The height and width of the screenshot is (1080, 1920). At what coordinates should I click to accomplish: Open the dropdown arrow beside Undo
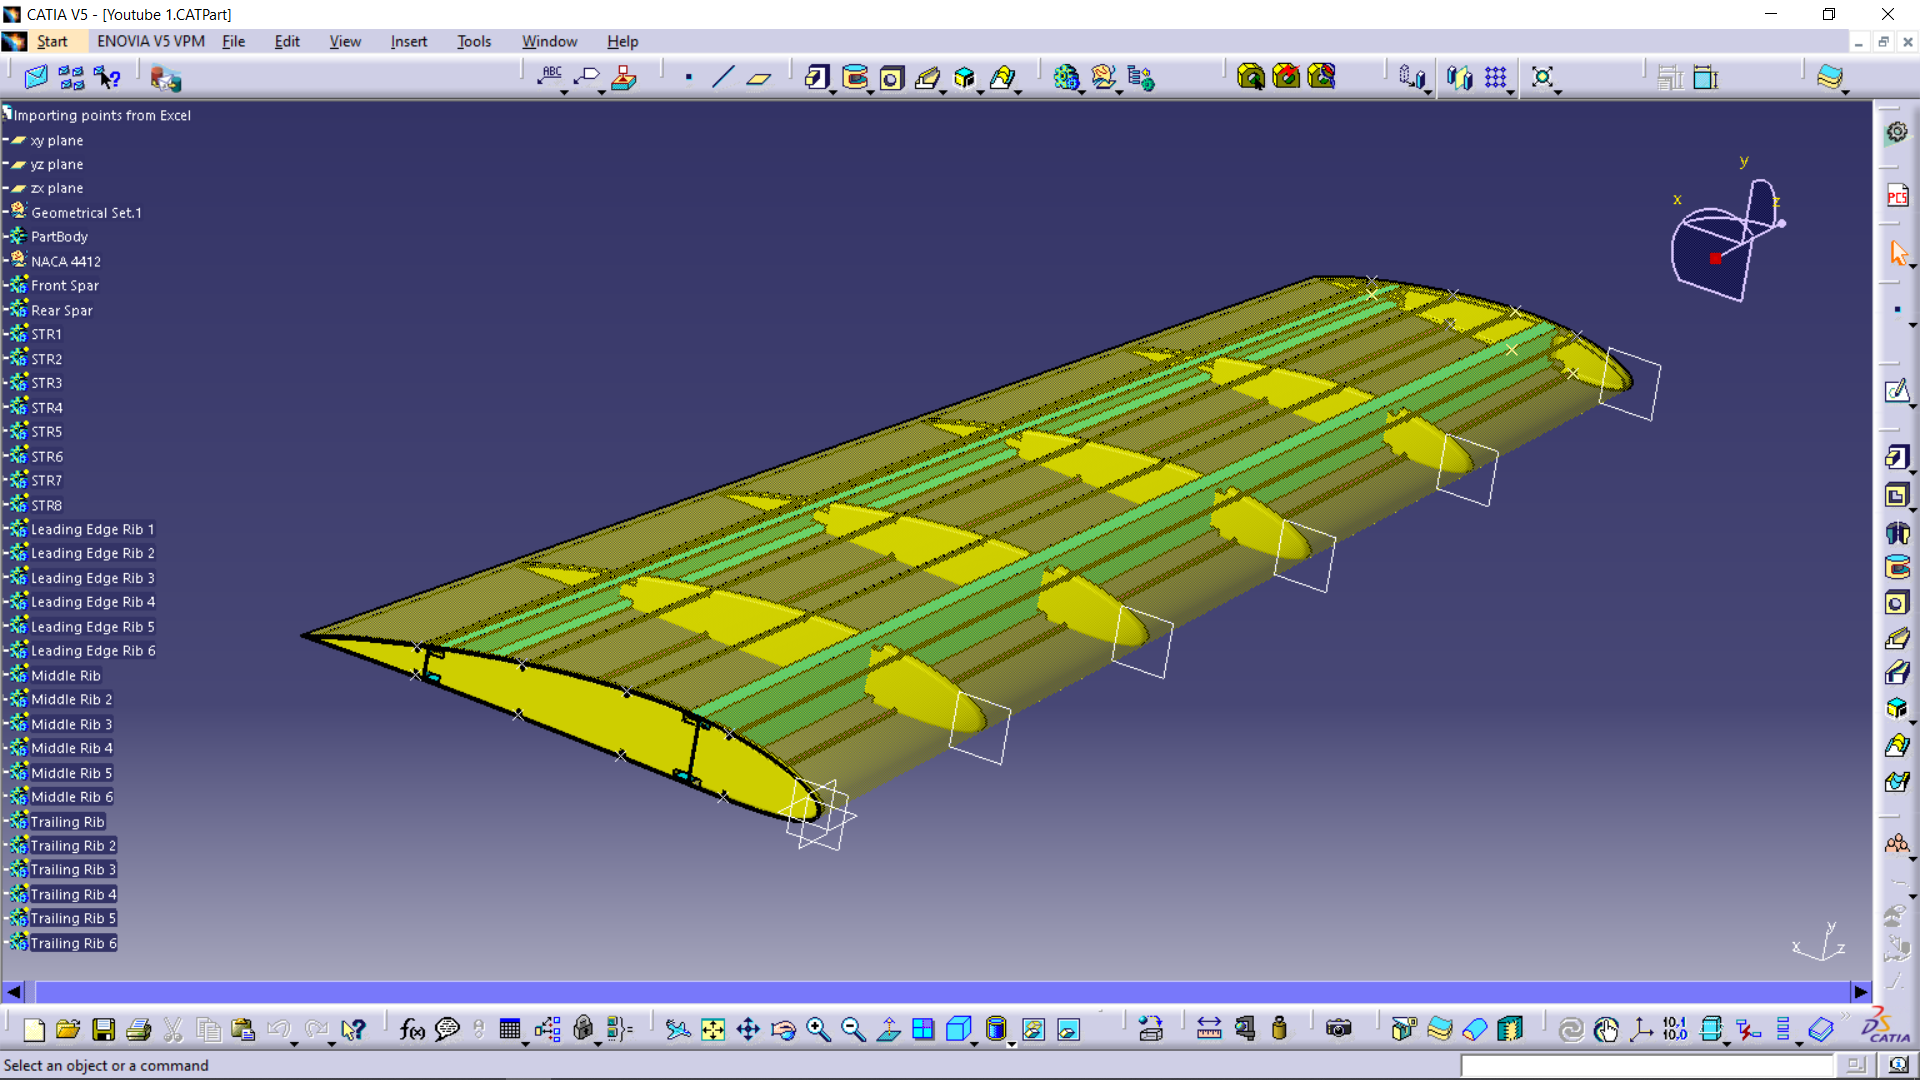[294, 1043]
